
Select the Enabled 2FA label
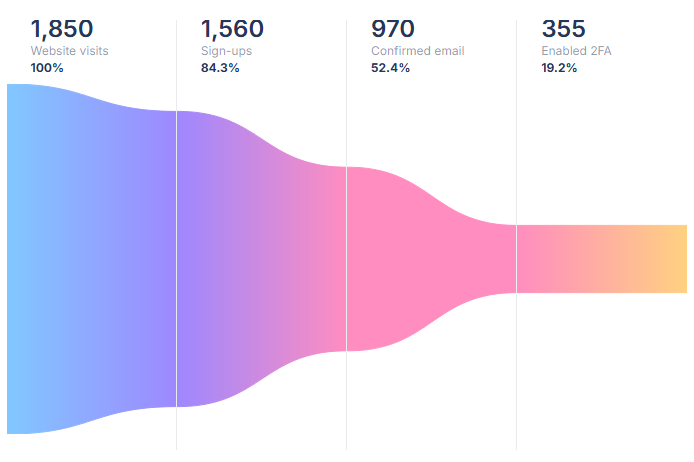click(x=576, y=51)
